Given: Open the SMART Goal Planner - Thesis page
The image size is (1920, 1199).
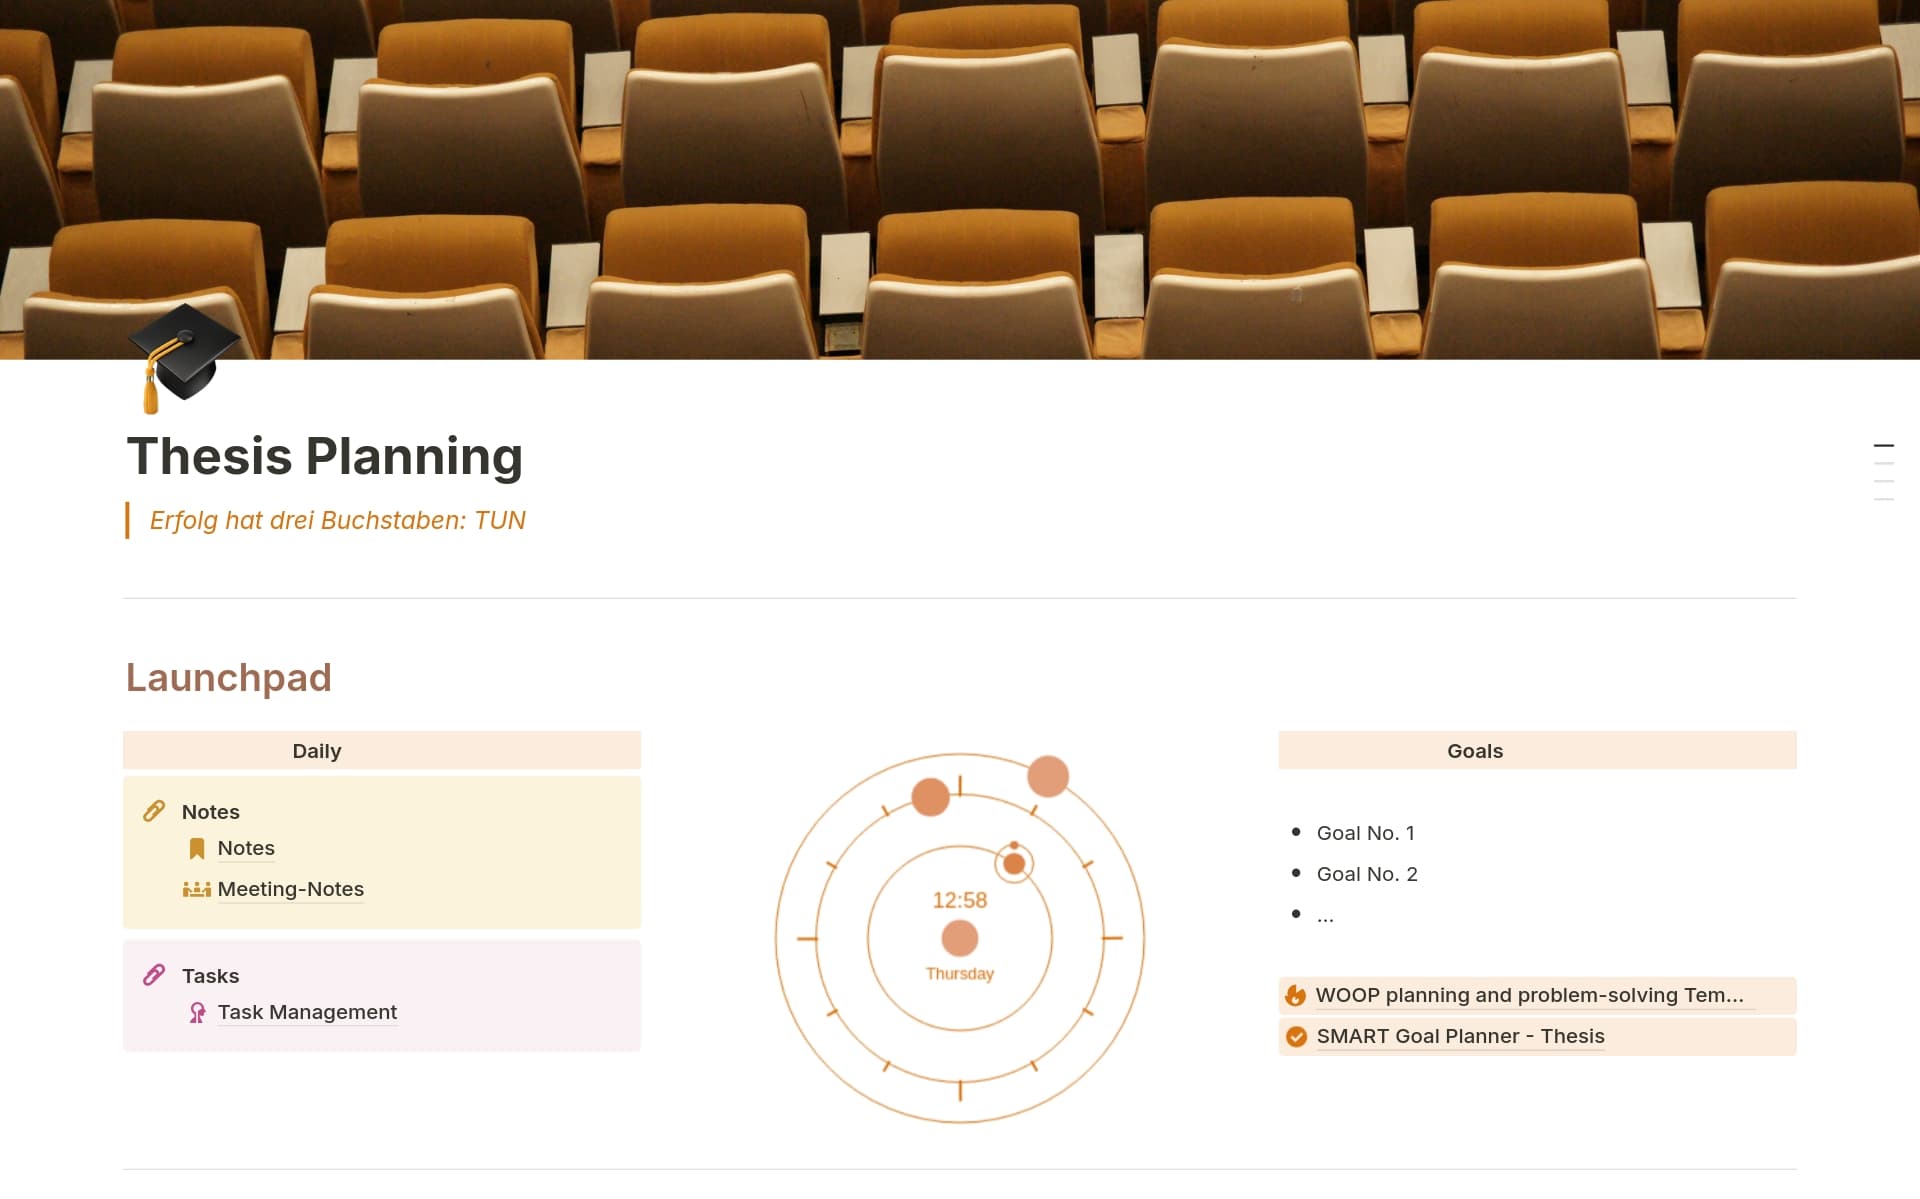Looking at the screenshot, I should pos(1460,1036).
